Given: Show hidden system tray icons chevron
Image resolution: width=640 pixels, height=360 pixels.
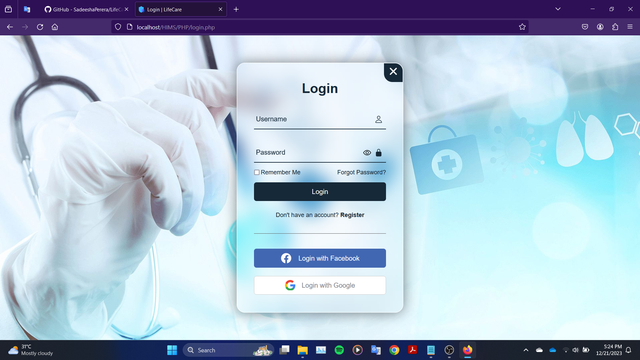Looking at the screenshot, I should click(x=526, y=350).
